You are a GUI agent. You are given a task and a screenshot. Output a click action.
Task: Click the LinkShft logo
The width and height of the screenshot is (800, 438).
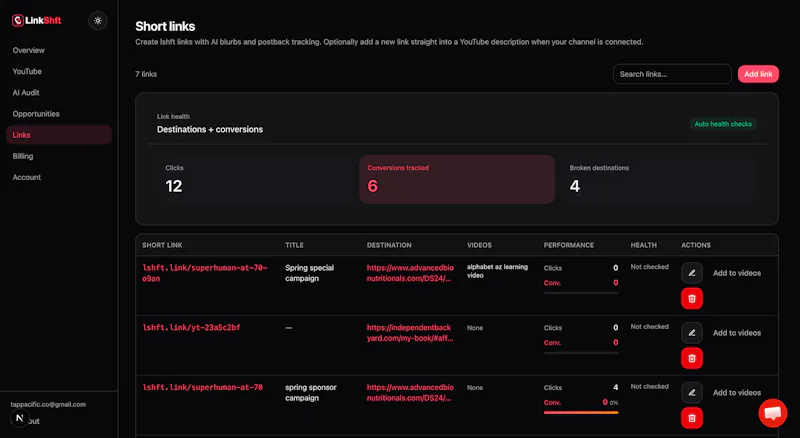coord(36,20)
